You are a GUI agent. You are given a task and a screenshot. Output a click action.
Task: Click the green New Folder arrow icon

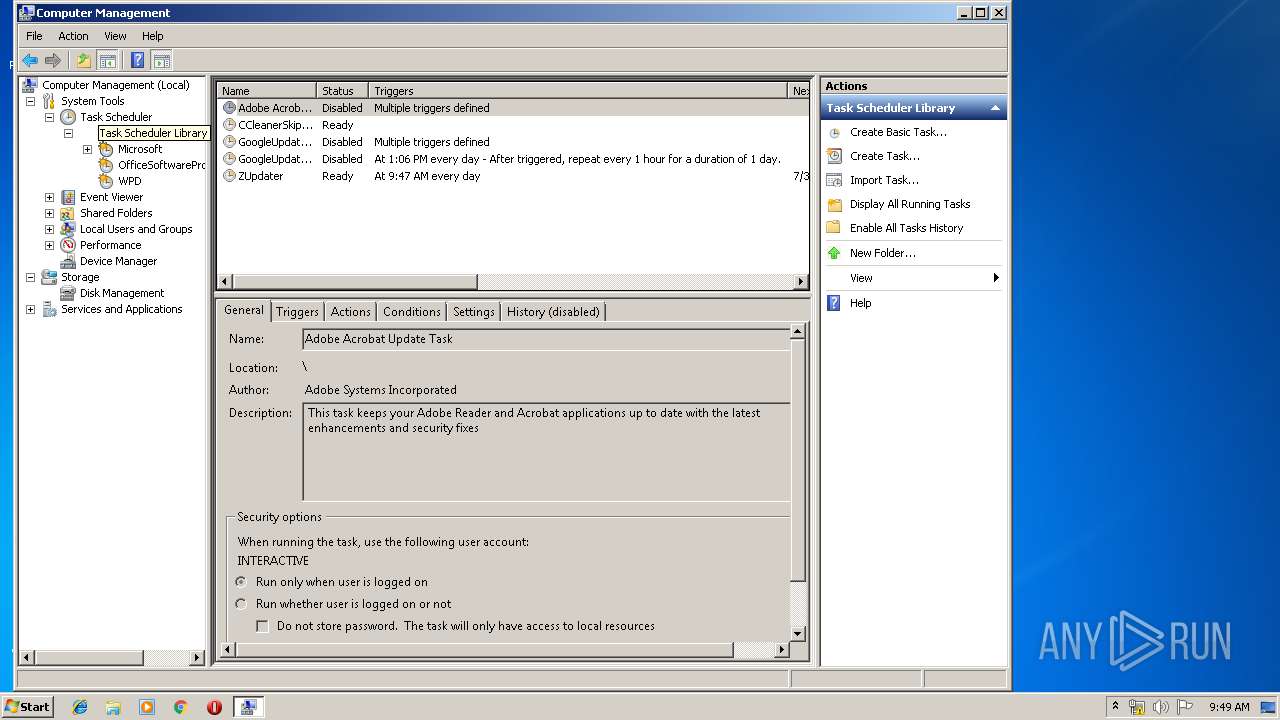tap(834, 253)
